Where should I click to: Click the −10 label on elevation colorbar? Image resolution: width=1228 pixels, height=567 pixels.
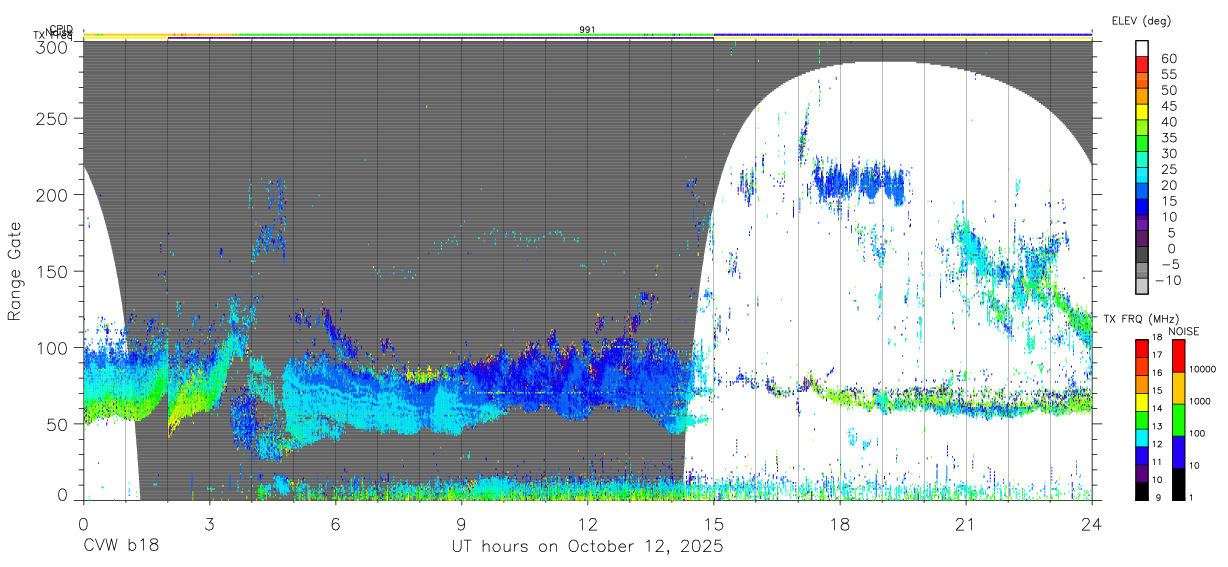1166,279
